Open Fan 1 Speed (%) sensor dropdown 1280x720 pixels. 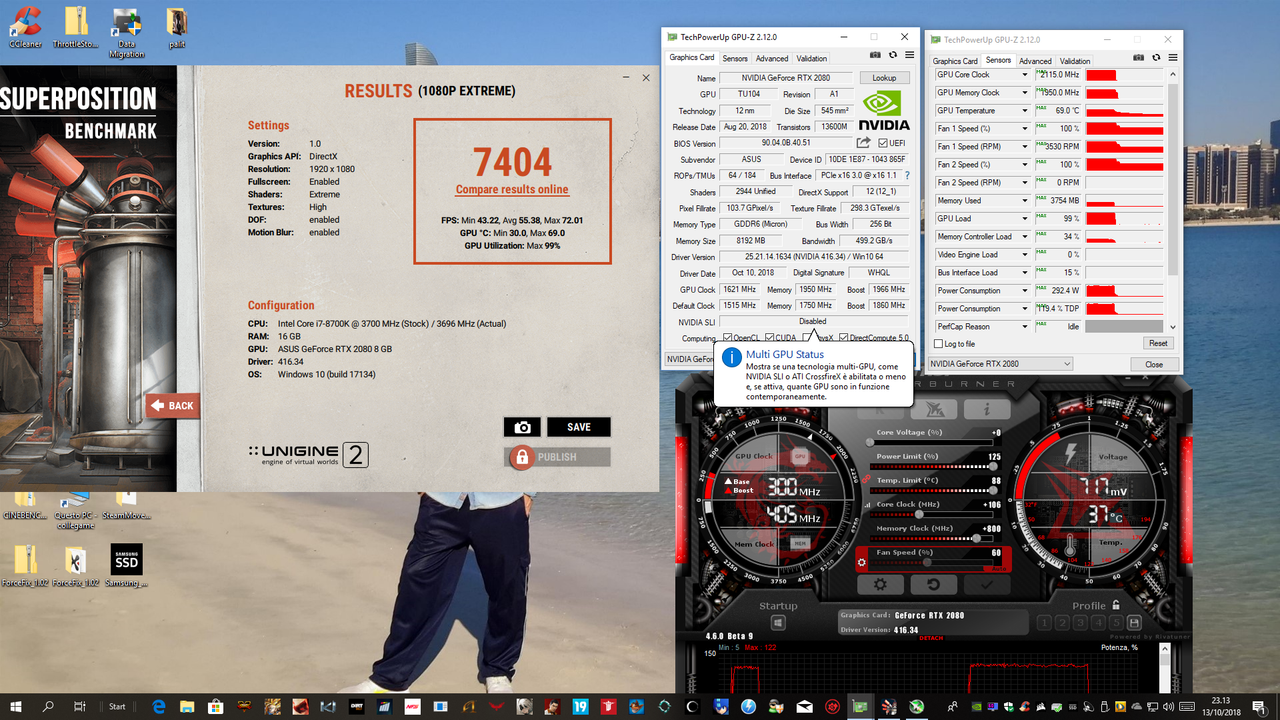(1024, 129)
